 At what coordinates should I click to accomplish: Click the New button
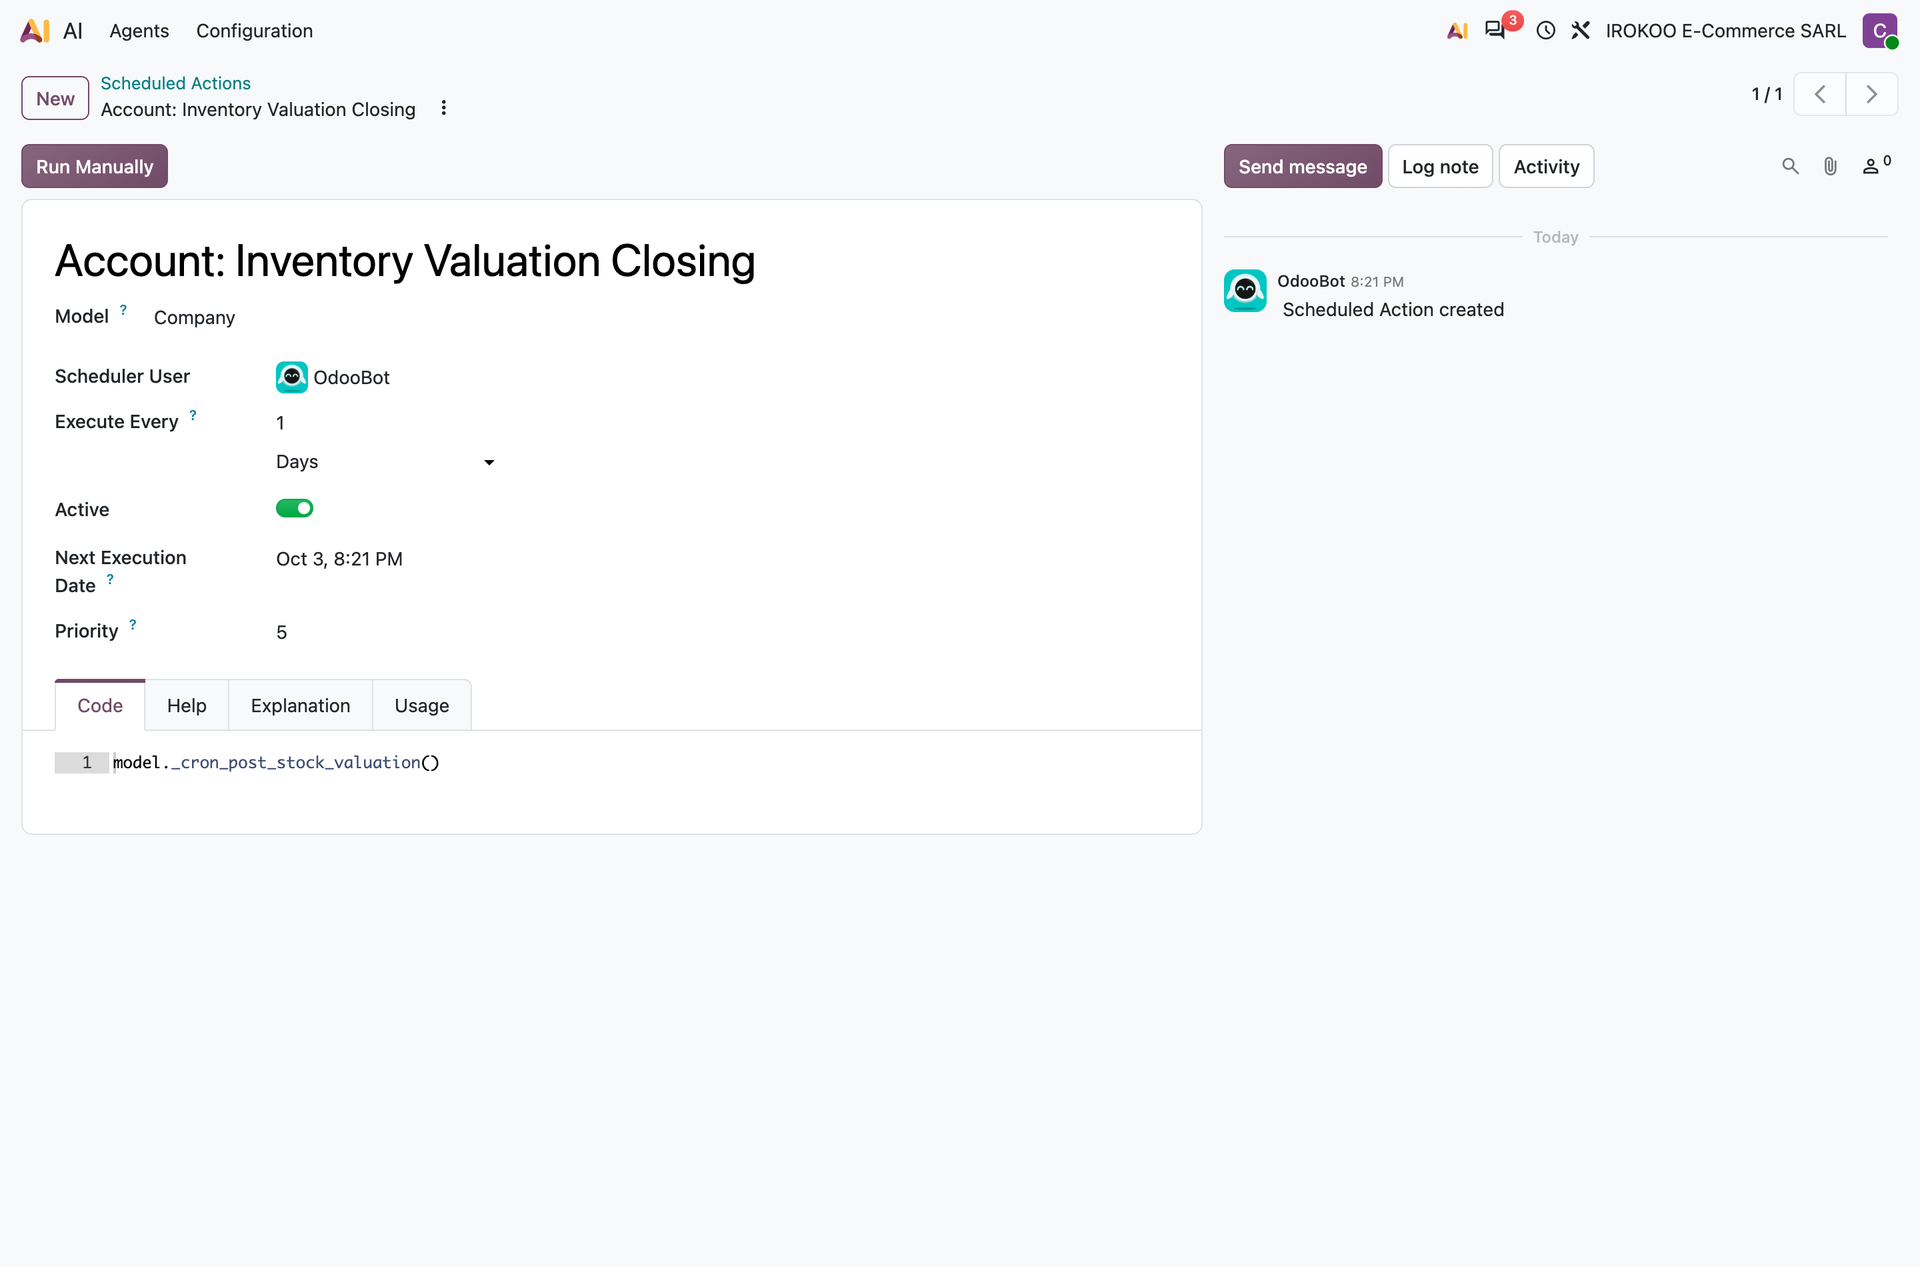tap(55, 98)
